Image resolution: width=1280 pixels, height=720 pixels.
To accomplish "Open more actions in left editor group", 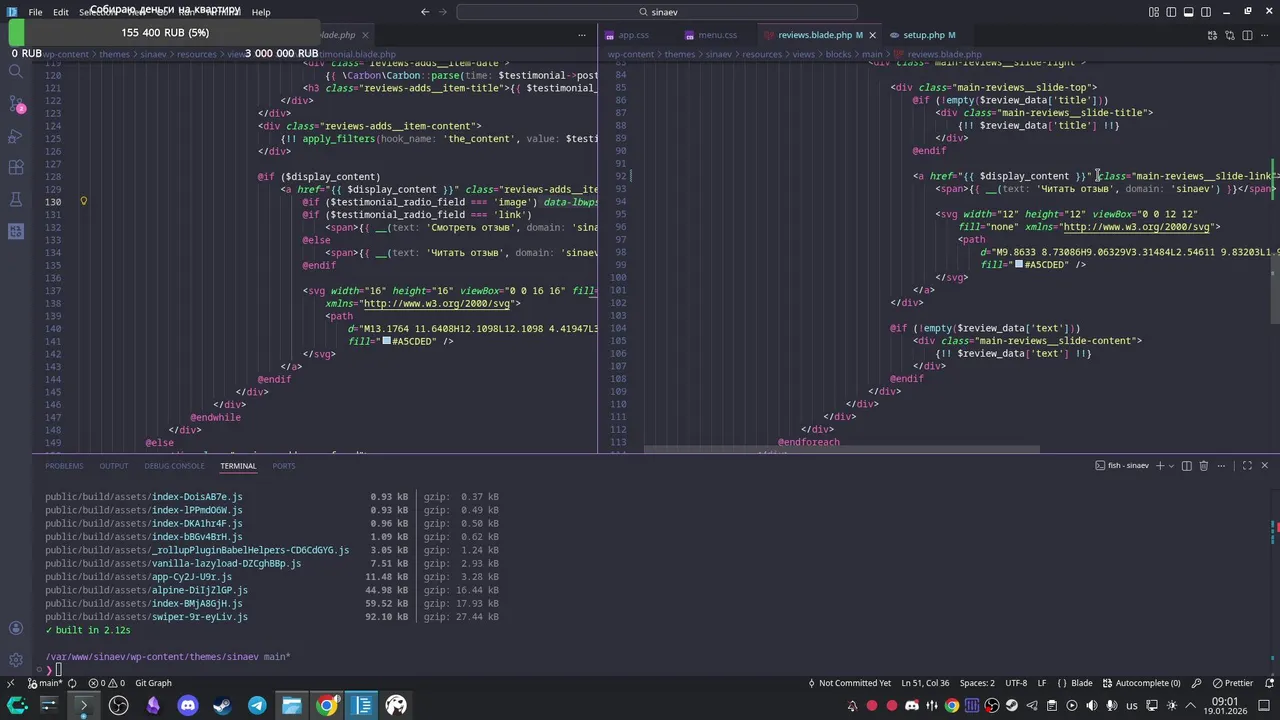I will 581,35.
